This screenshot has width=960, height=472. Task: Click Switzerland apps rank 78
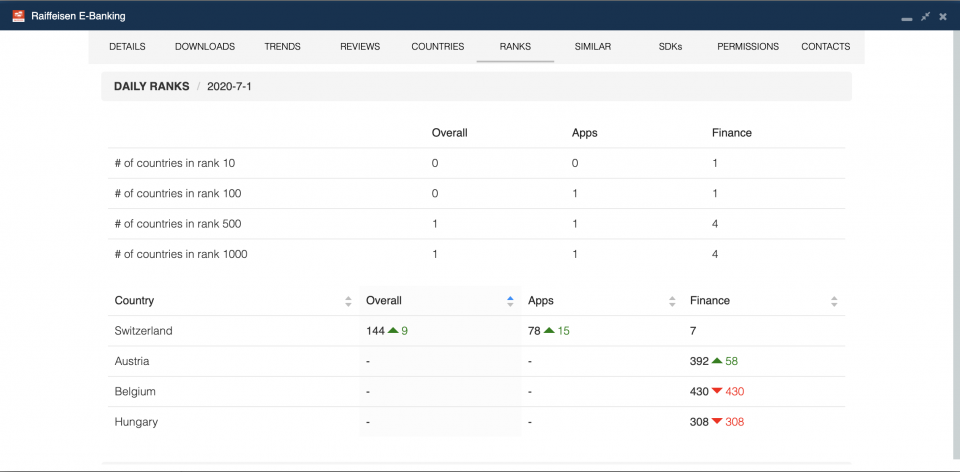pos(534,331)
